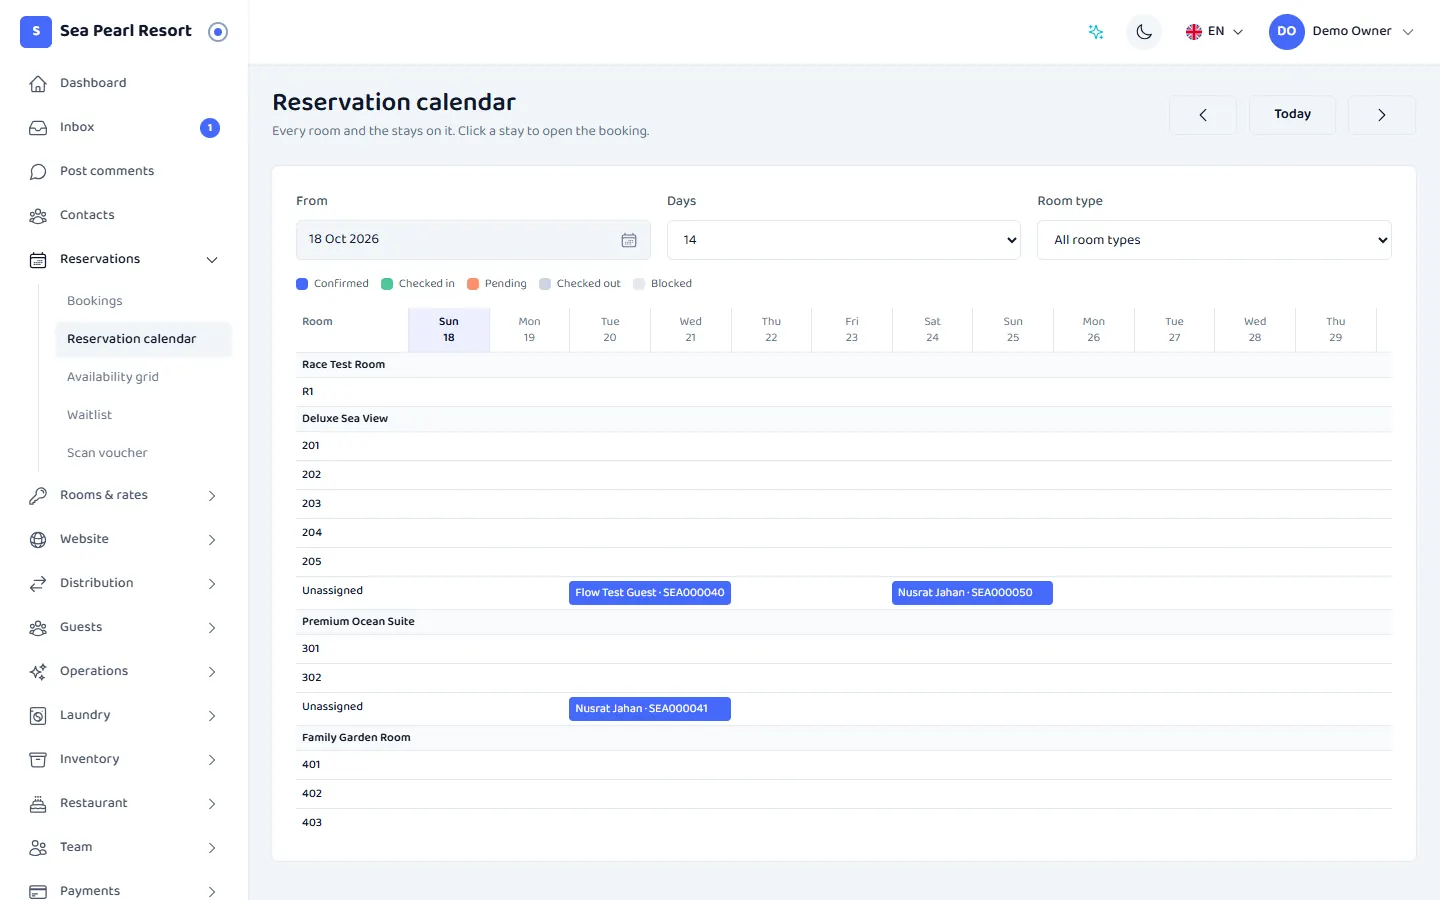This screenshot has width=1440, height=900.
Task: Click the Confirmed blue legend swatch
Action: coord(302,284)
